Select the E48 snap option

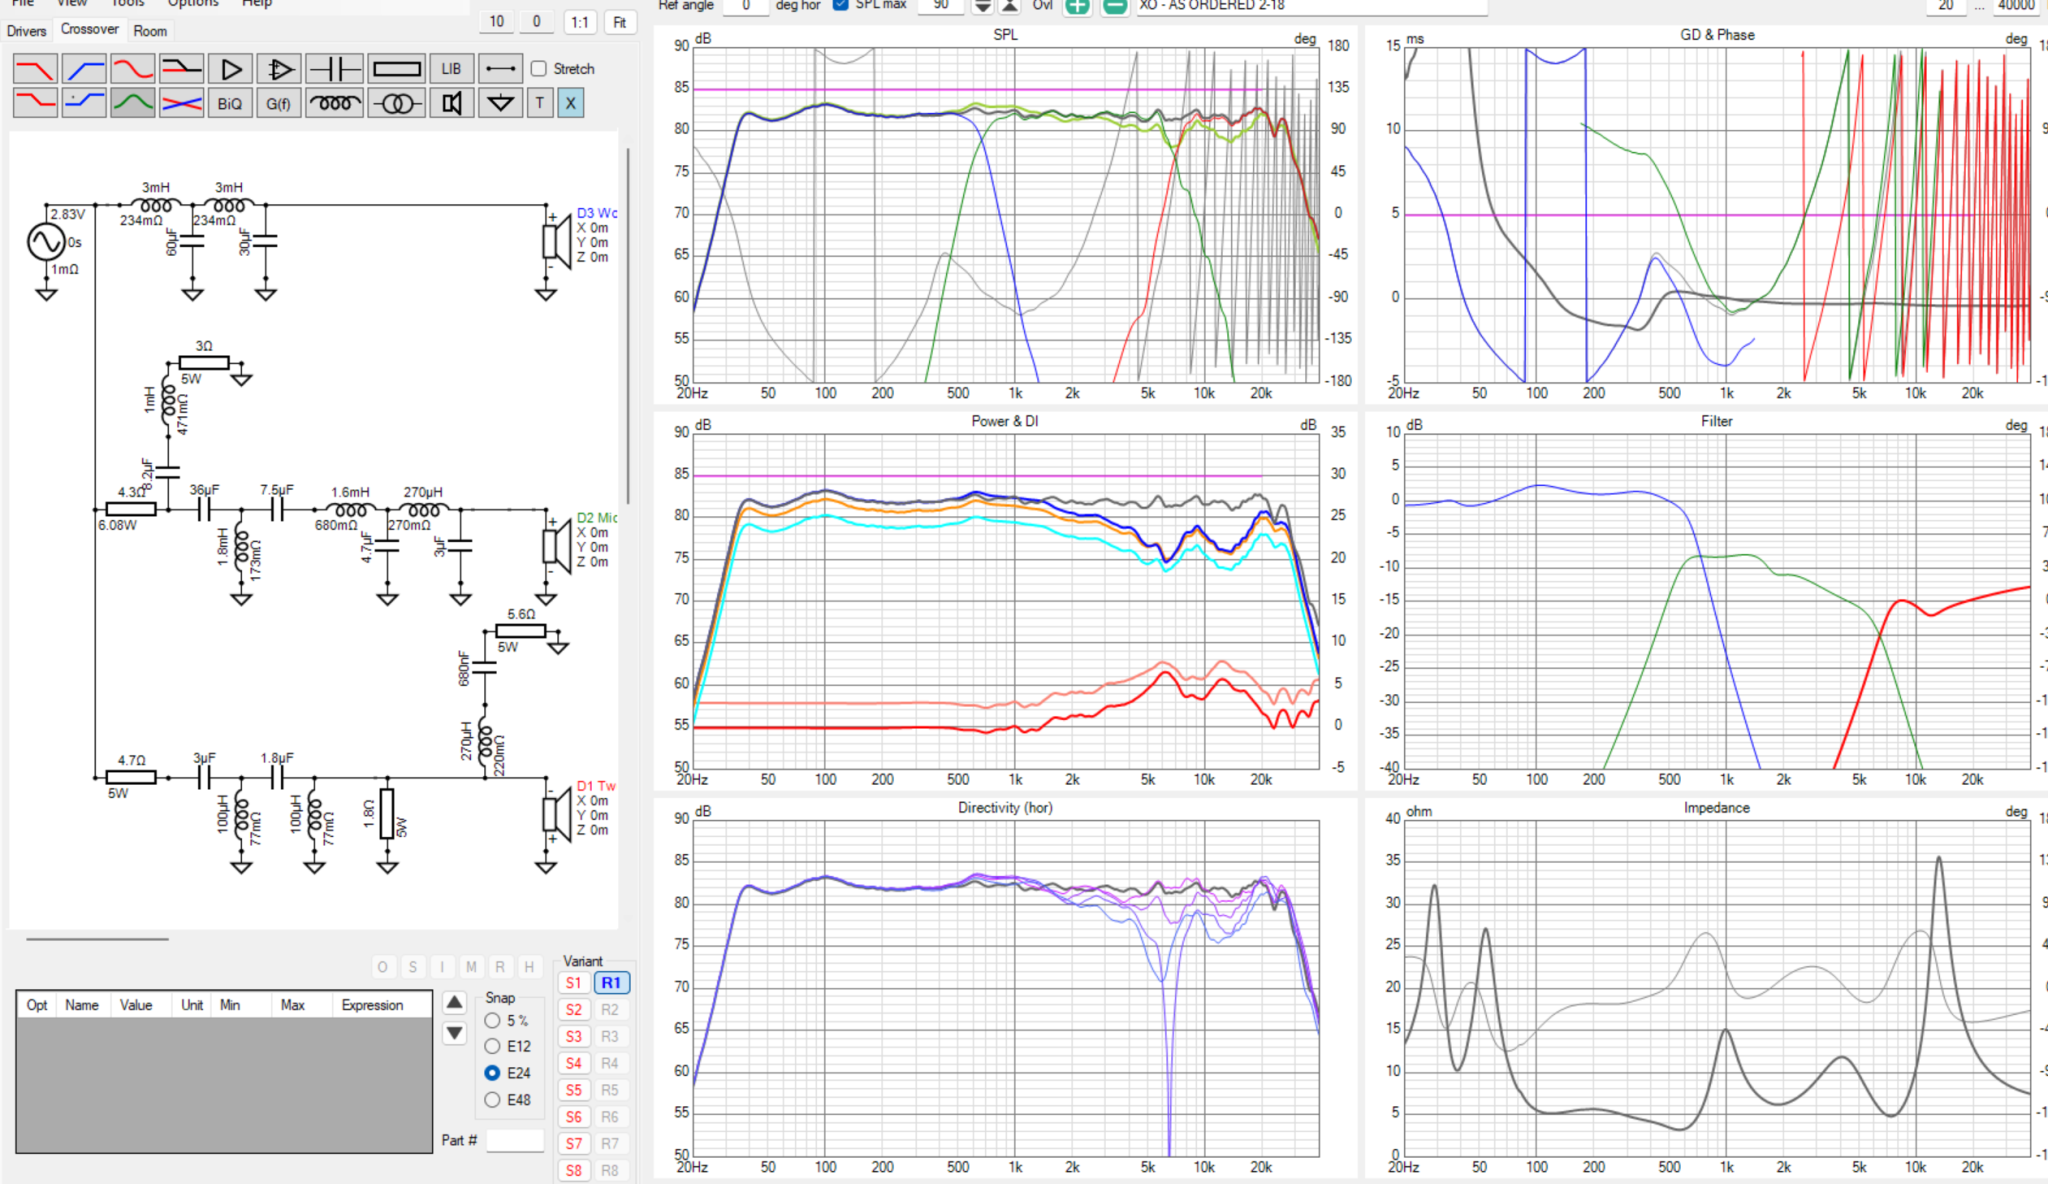(492, 1100)
